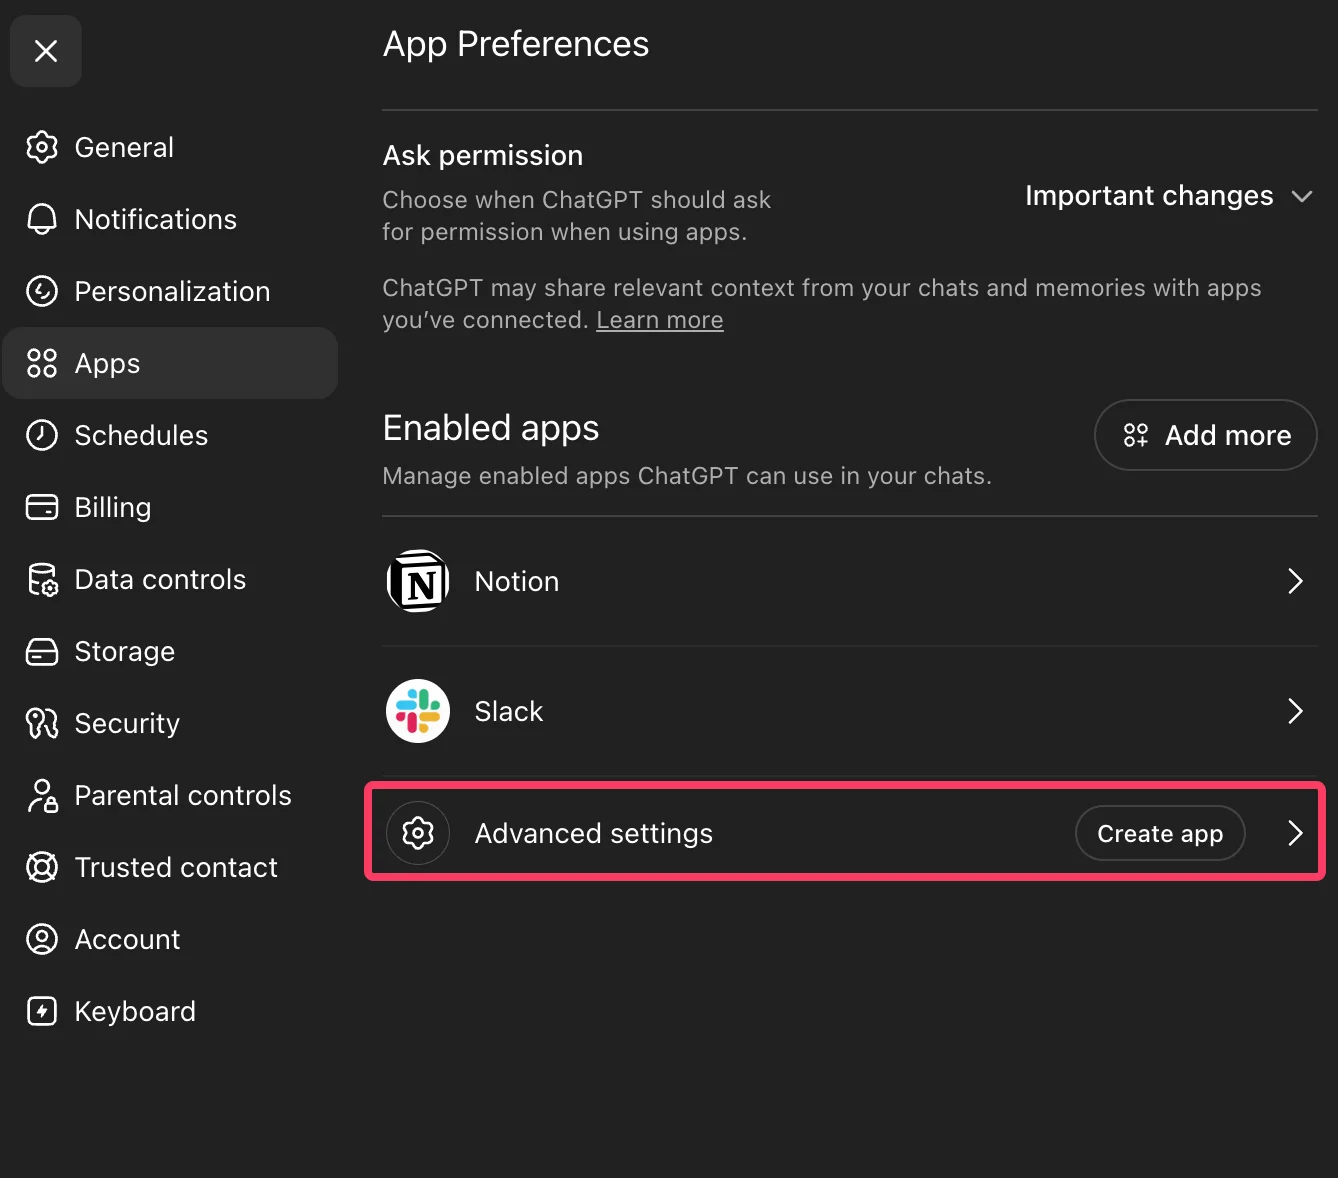Click the Data controls database icon
This screenshot has width=1338, height=1178.
[x=42, y=579]
